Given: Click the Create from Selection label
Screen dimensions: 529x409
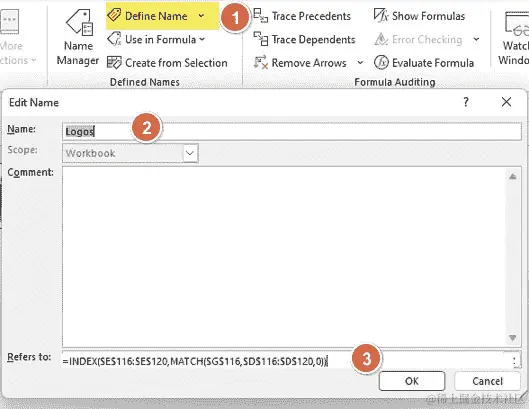Looking at the screenshot, I should click(x=176, y=63).
